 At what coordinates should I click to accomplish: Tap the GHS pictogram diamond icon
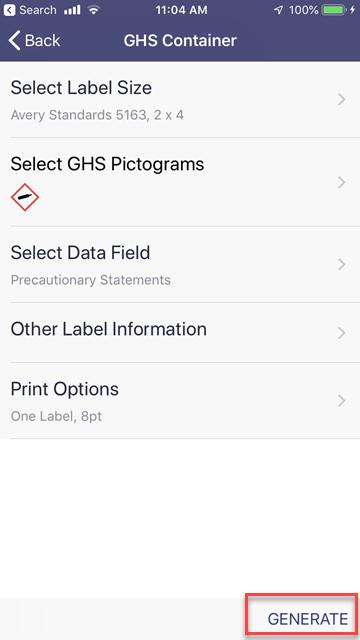25,197
